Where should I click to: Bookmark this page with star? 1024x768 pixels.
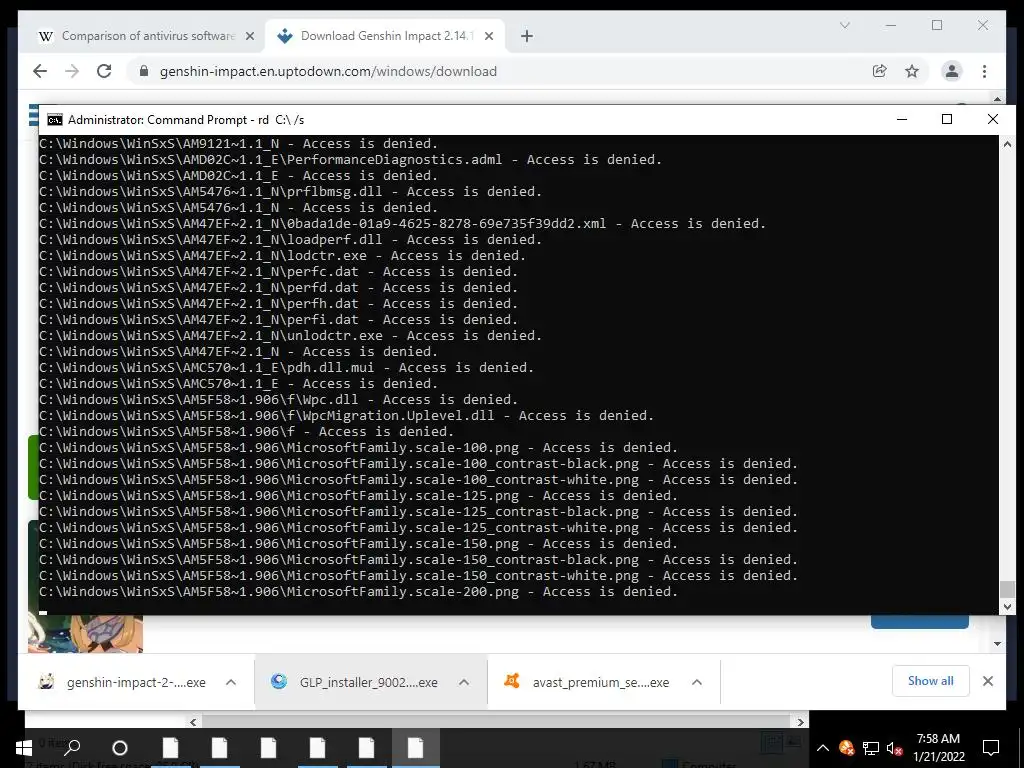(x=912, y=71)
